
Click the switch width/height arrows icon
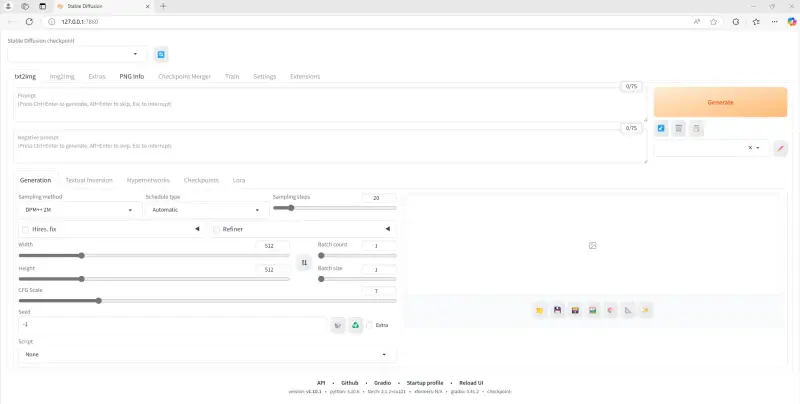click(304, 262)
